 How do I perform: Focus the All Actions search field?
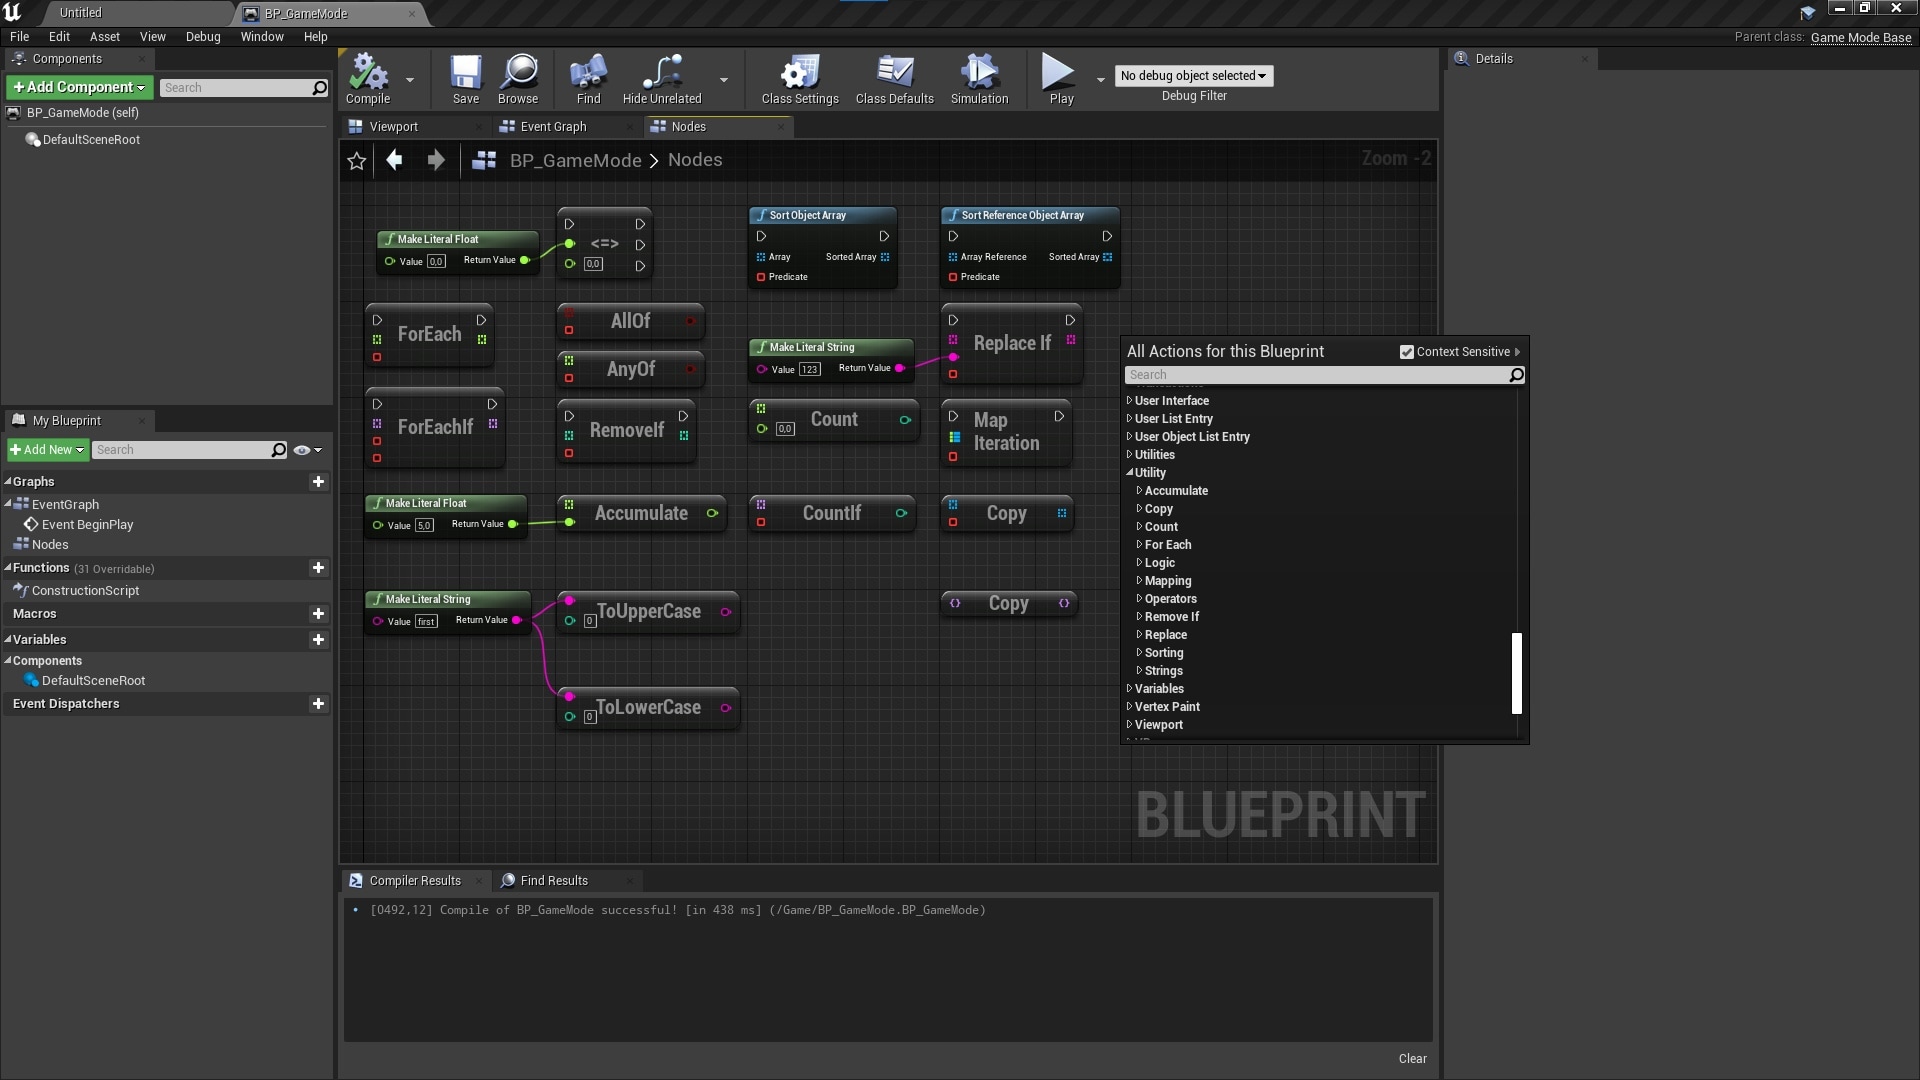point(1316,375)
